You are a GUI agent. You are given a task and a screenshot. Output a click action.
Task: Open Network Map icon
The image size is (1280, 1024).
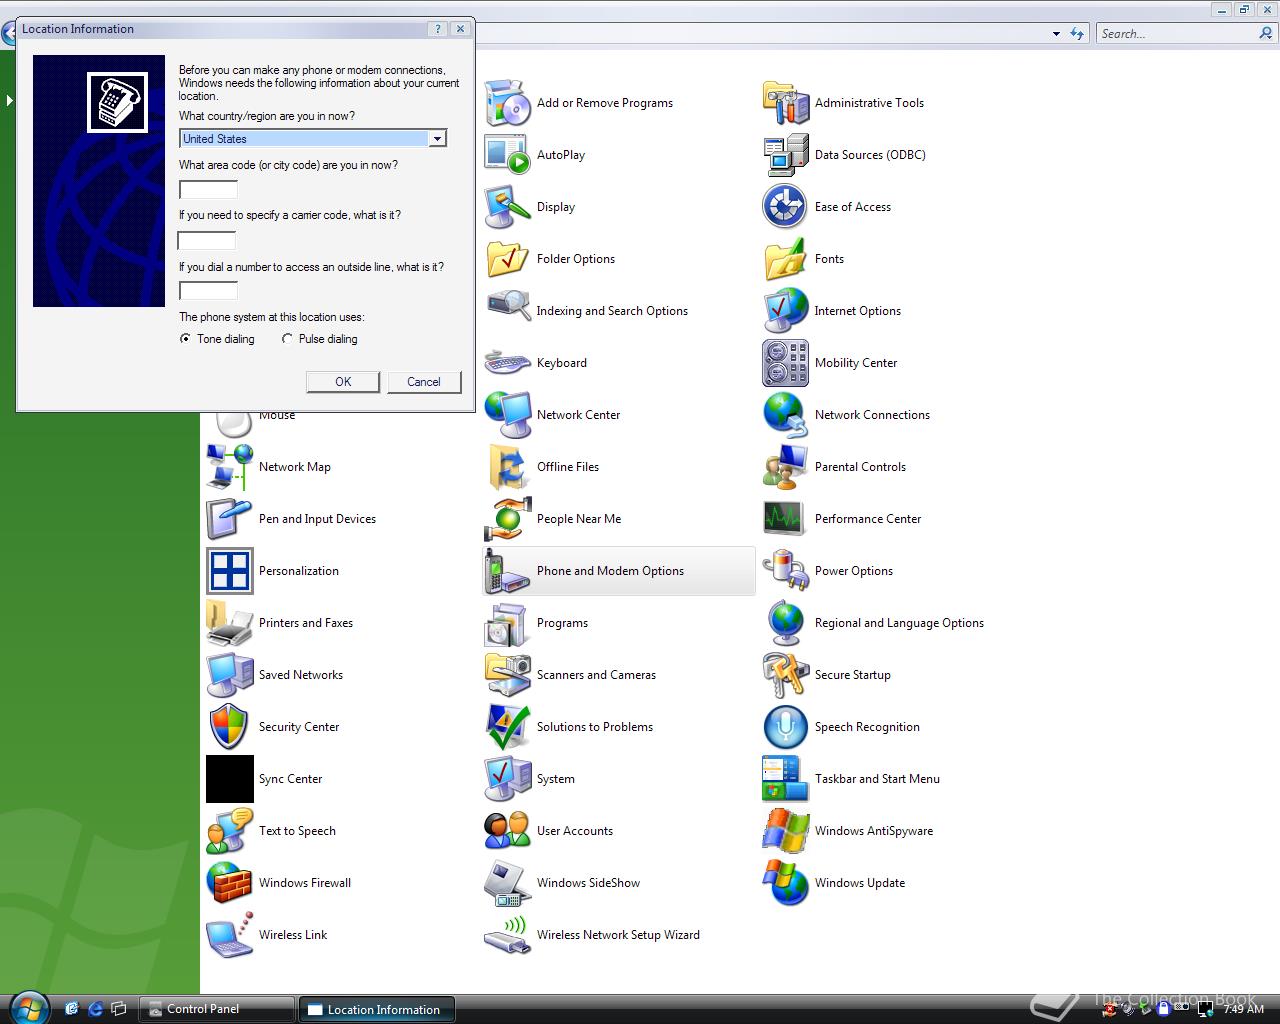[230, 467]
